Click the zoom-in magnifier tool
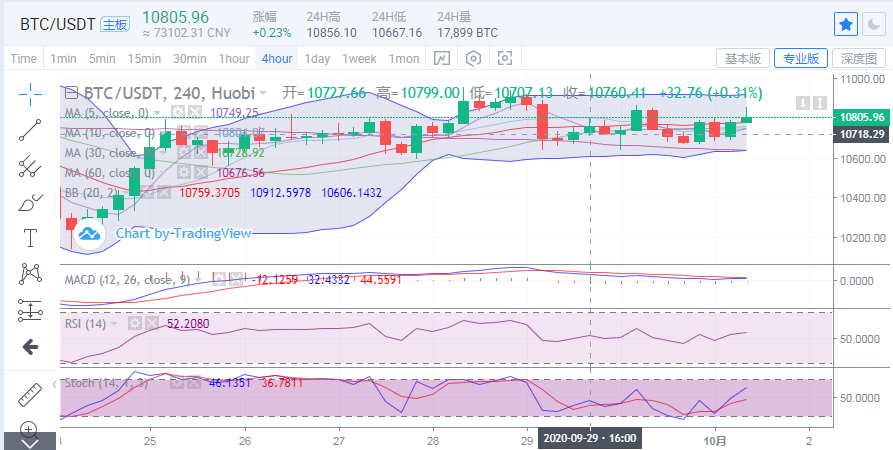The width and height of the screenshot is (893, 450). coord(30,428)
